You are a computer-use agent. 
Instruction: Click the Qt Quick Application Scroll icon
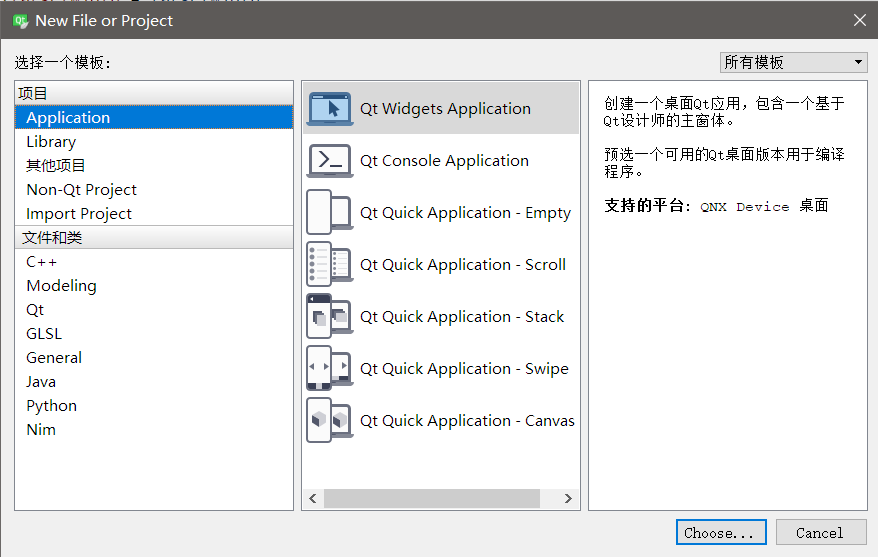330,264
